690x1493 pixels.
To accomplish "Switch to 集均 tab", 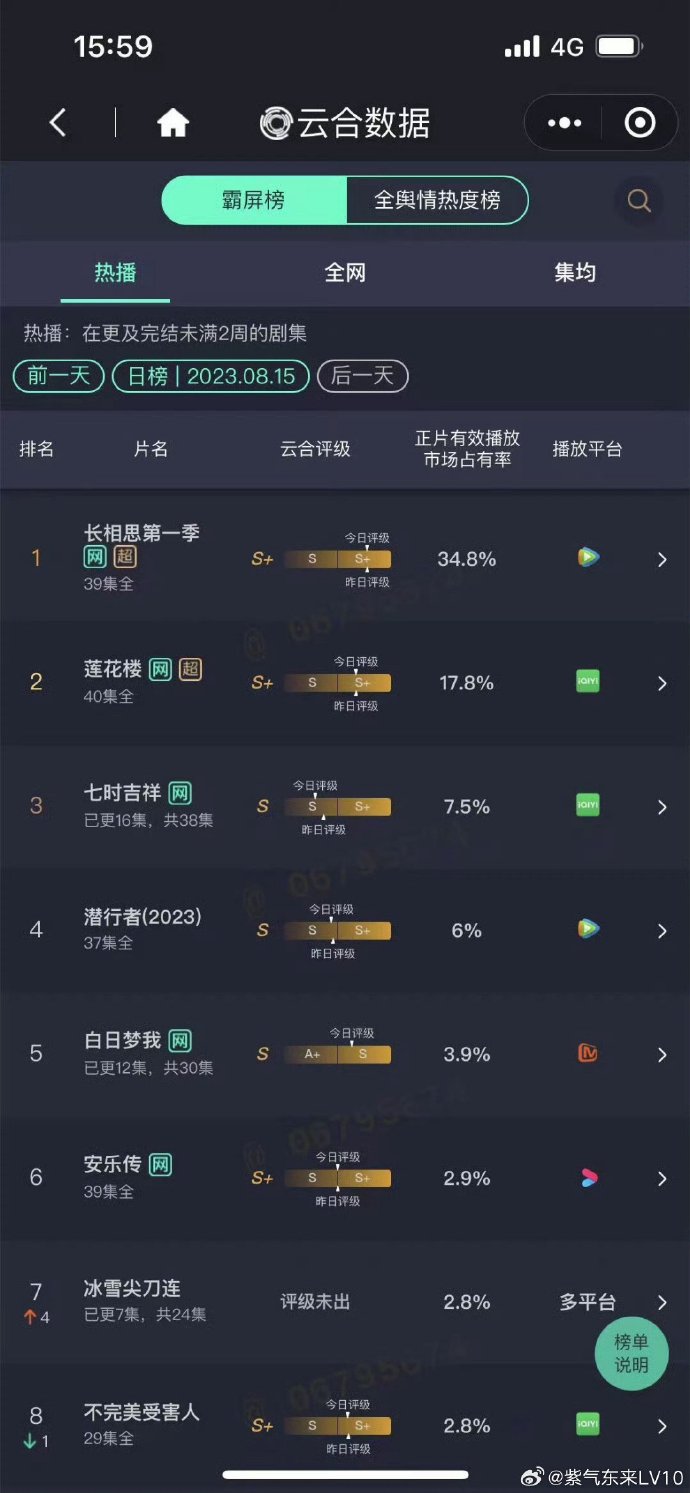I will 575,272.
